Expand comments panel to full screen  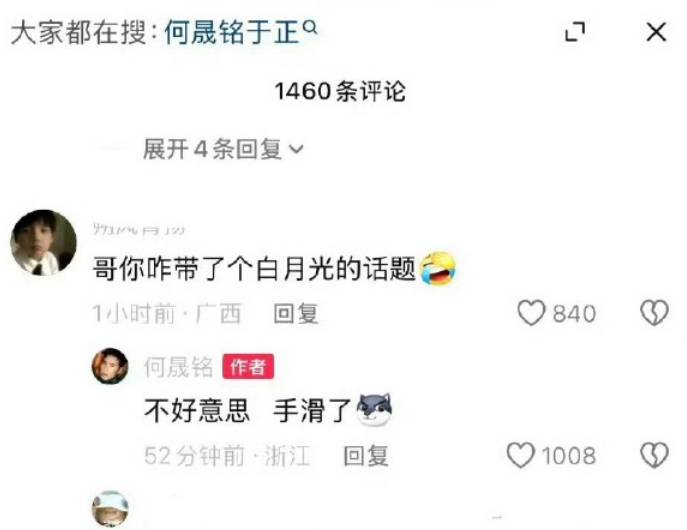575,32
